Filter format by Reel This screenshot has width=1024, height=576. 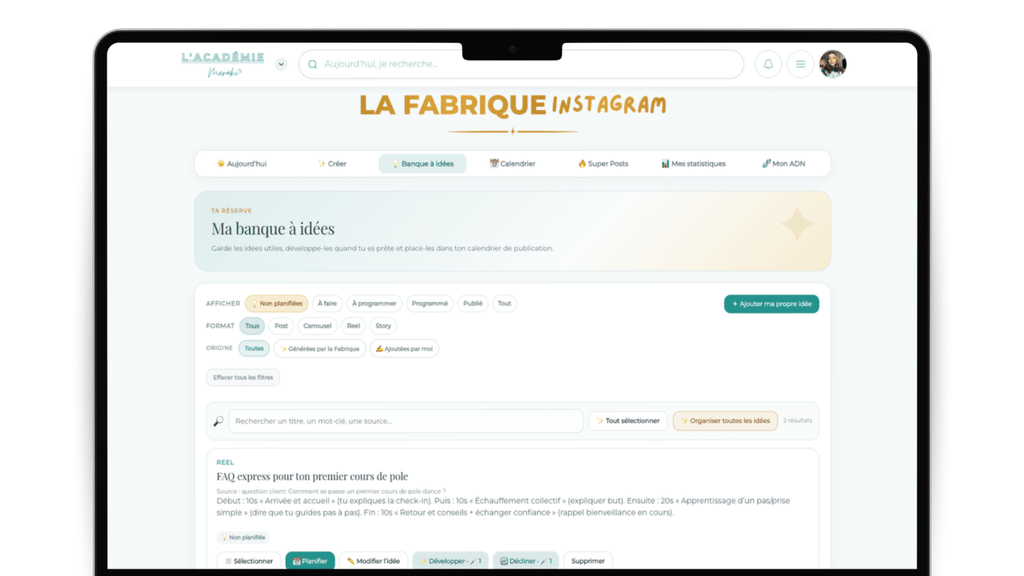[353, 326]
